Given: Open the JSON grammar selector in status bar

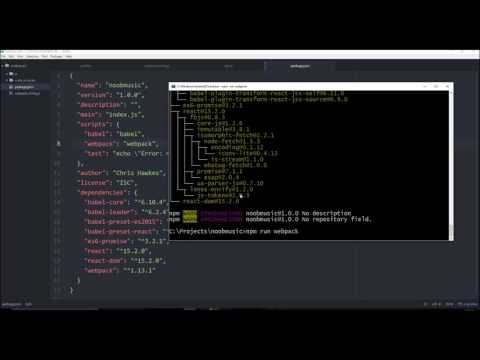Looking at the screenshot, I should coord(449,304).
